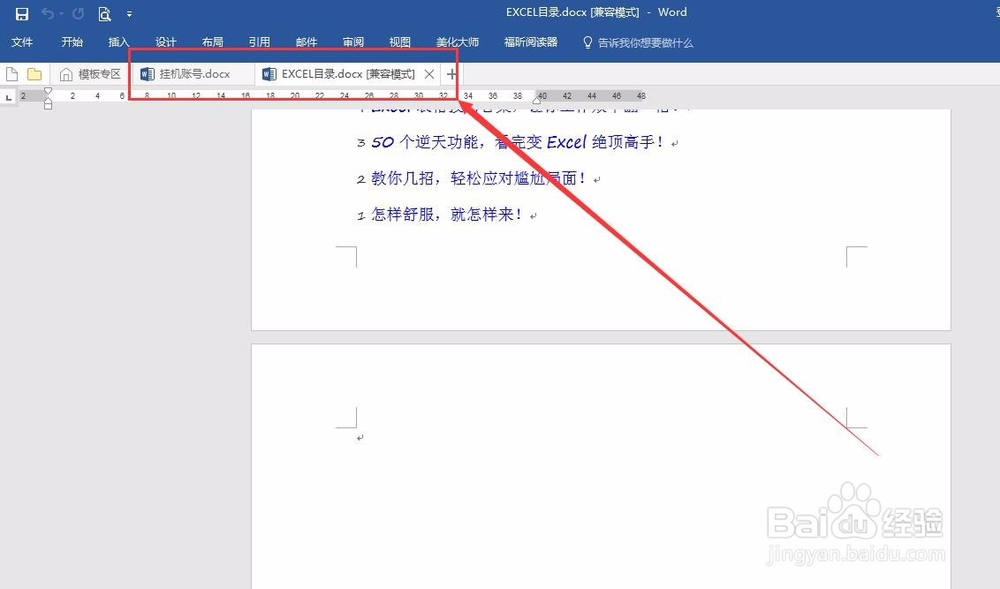Switch to the 邮件 ribbon tab
Viewport: 1000px width, 589px height.
click(x=306, y=42)
